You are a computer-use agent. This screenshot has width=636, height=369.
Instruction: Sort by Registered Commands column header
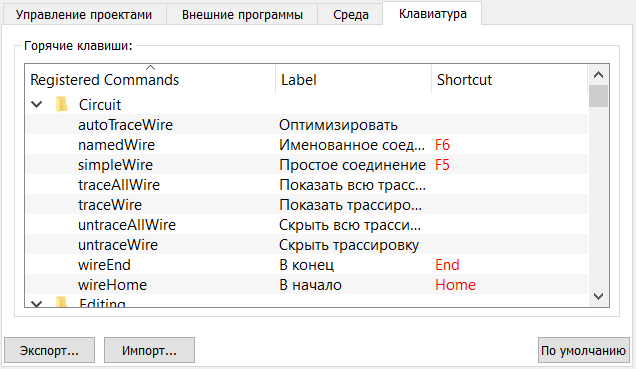150,79
